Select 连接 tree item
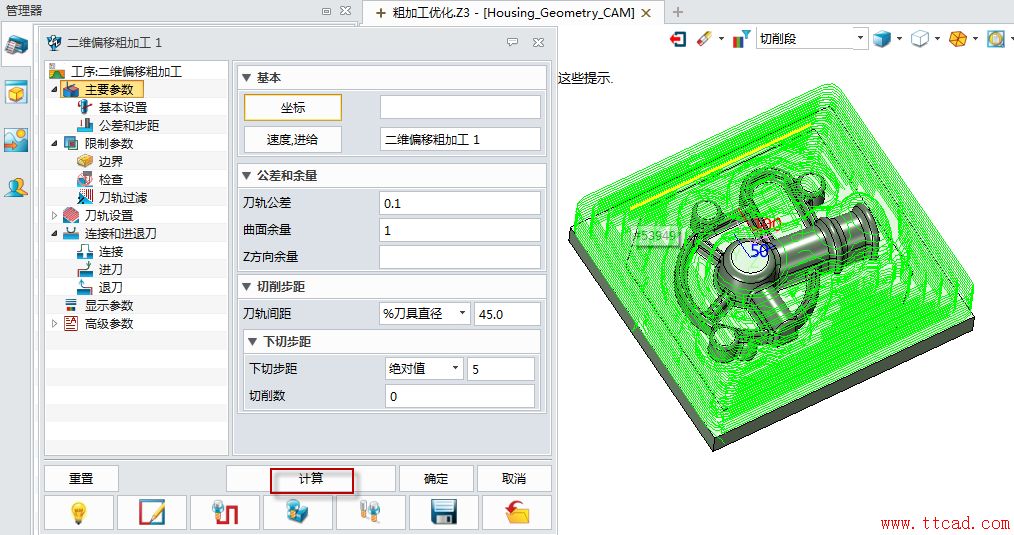Viewport: 1014px width, 535px height. click(111, 251)
